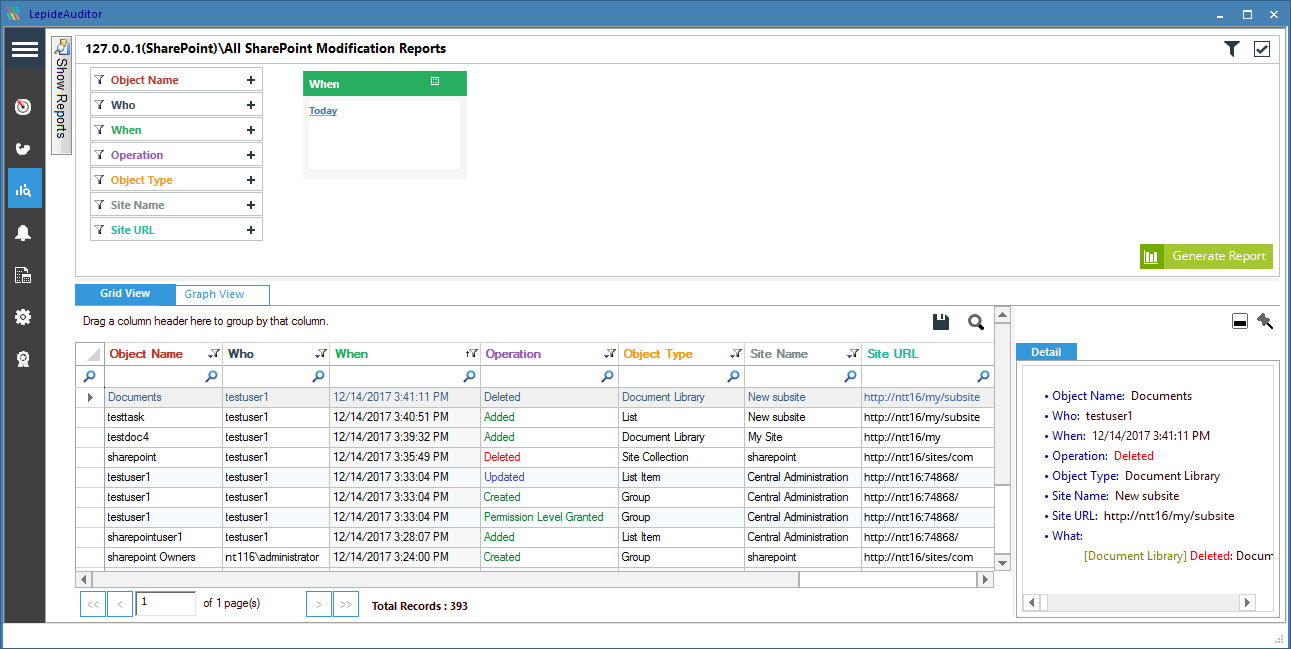Click the grid vertical scrollbar up arrow
The height and width of the screenshot is (649, 1291).
(1002, 315)
